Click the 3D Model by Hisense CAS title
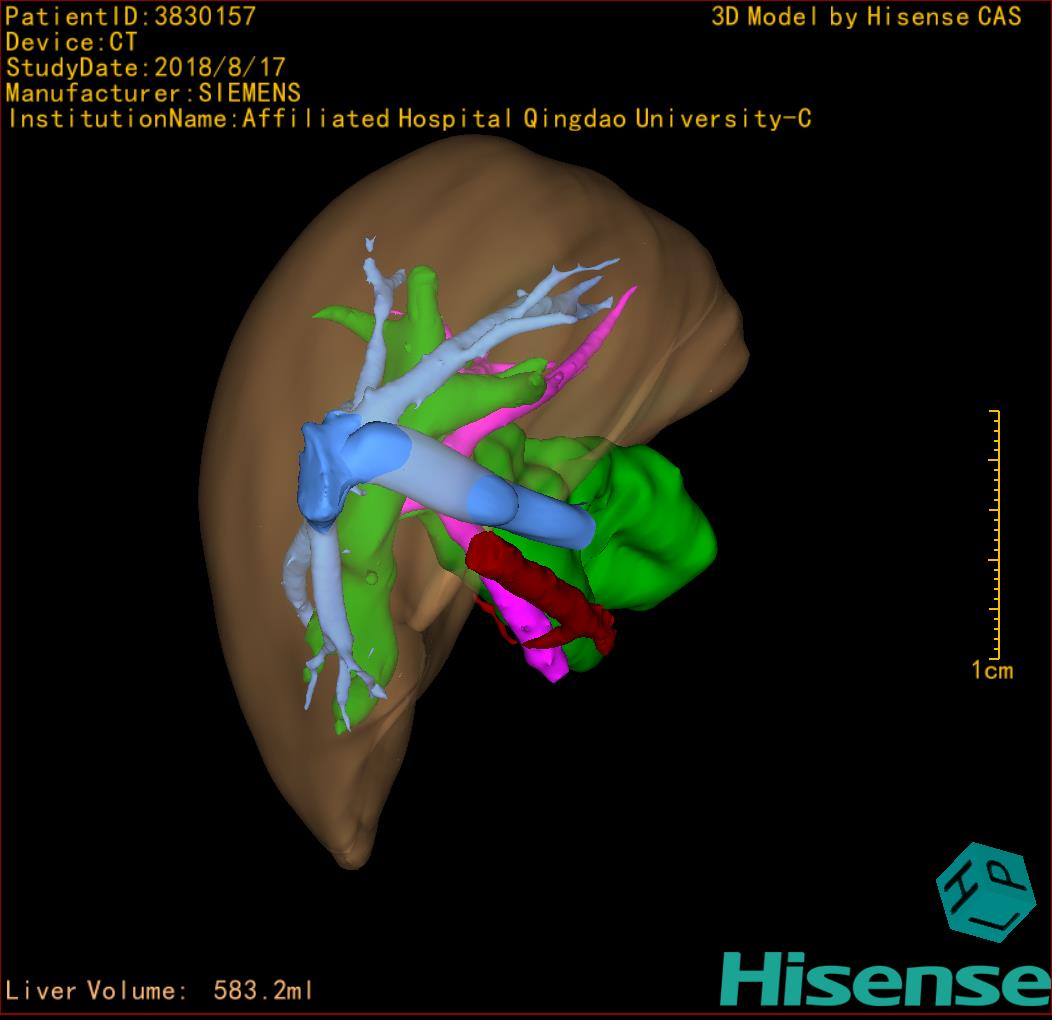The width and height of the screenshot is (1052, 1020). [866, 16]
